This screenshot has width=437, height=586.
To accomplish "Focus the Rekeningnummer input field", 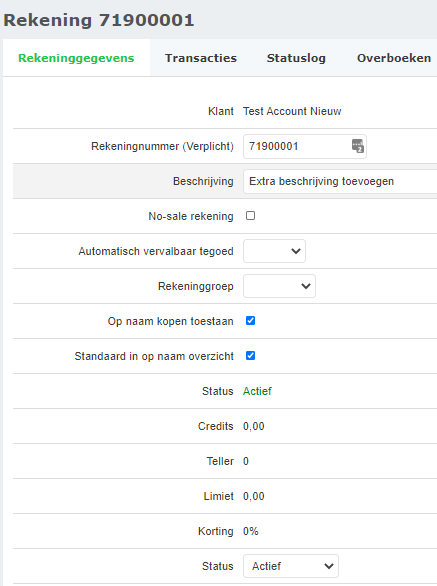I will click(x=305, y=146).
